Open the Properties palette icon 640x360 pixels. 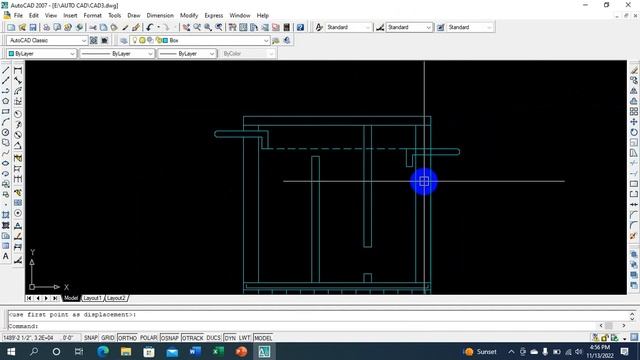pos(233,27)
